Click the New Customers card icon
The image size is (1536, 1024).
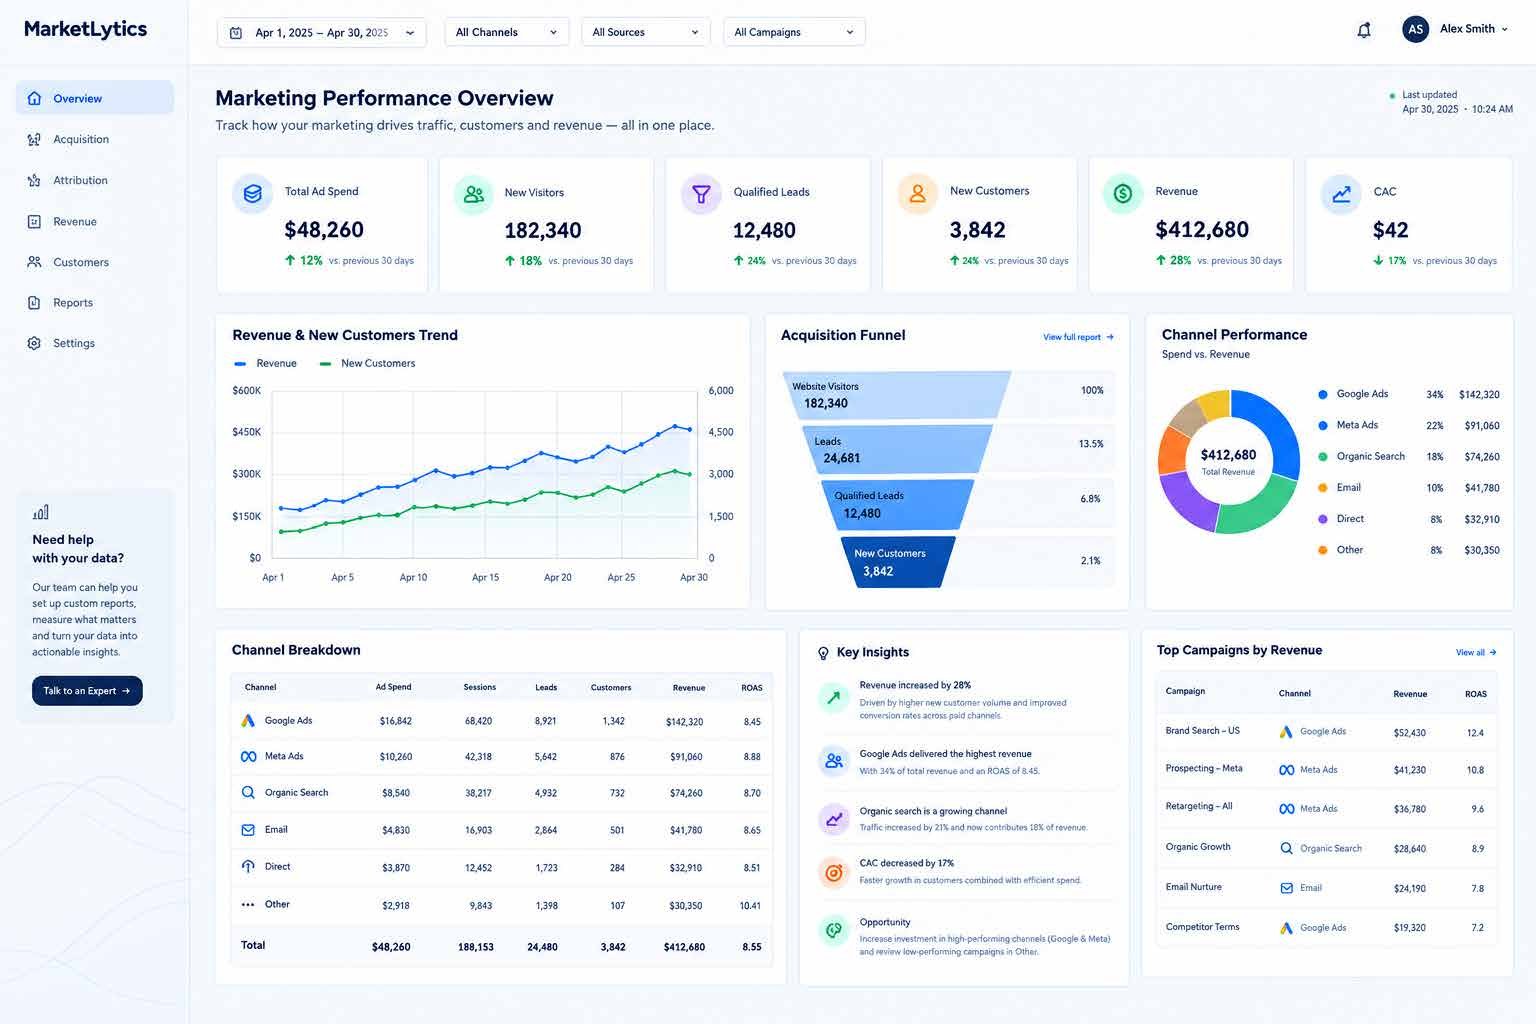tap(917, 194)
